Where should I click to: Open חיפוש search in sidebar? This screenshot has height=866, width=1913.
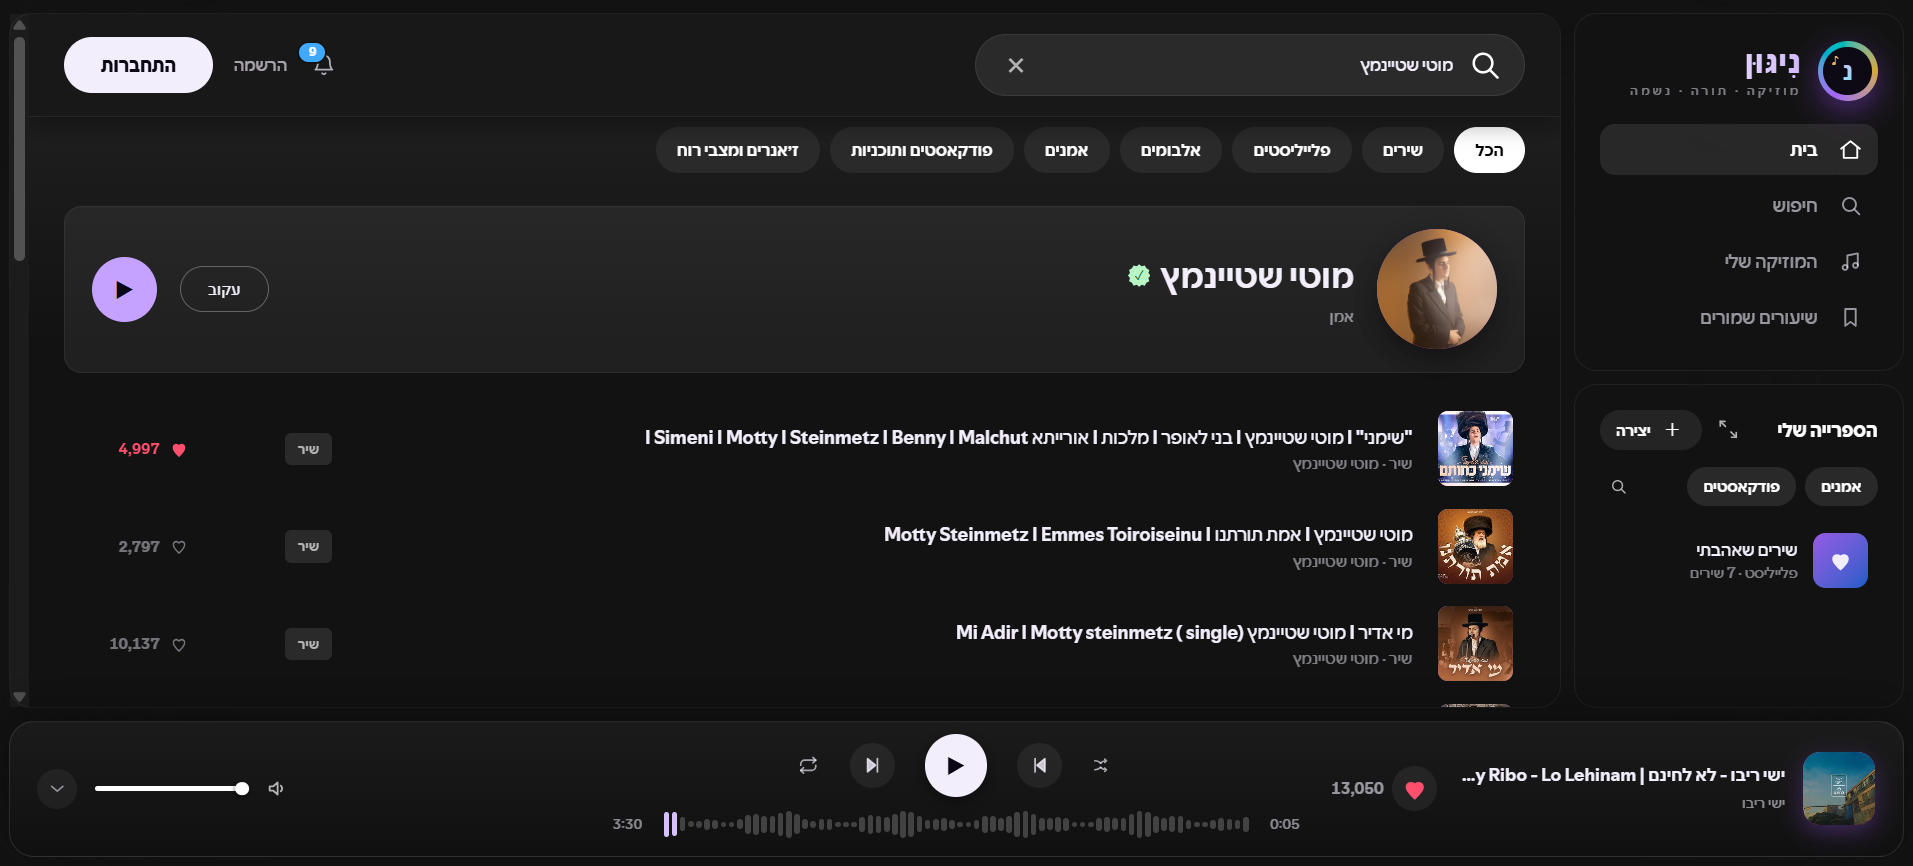point(1738,206)
